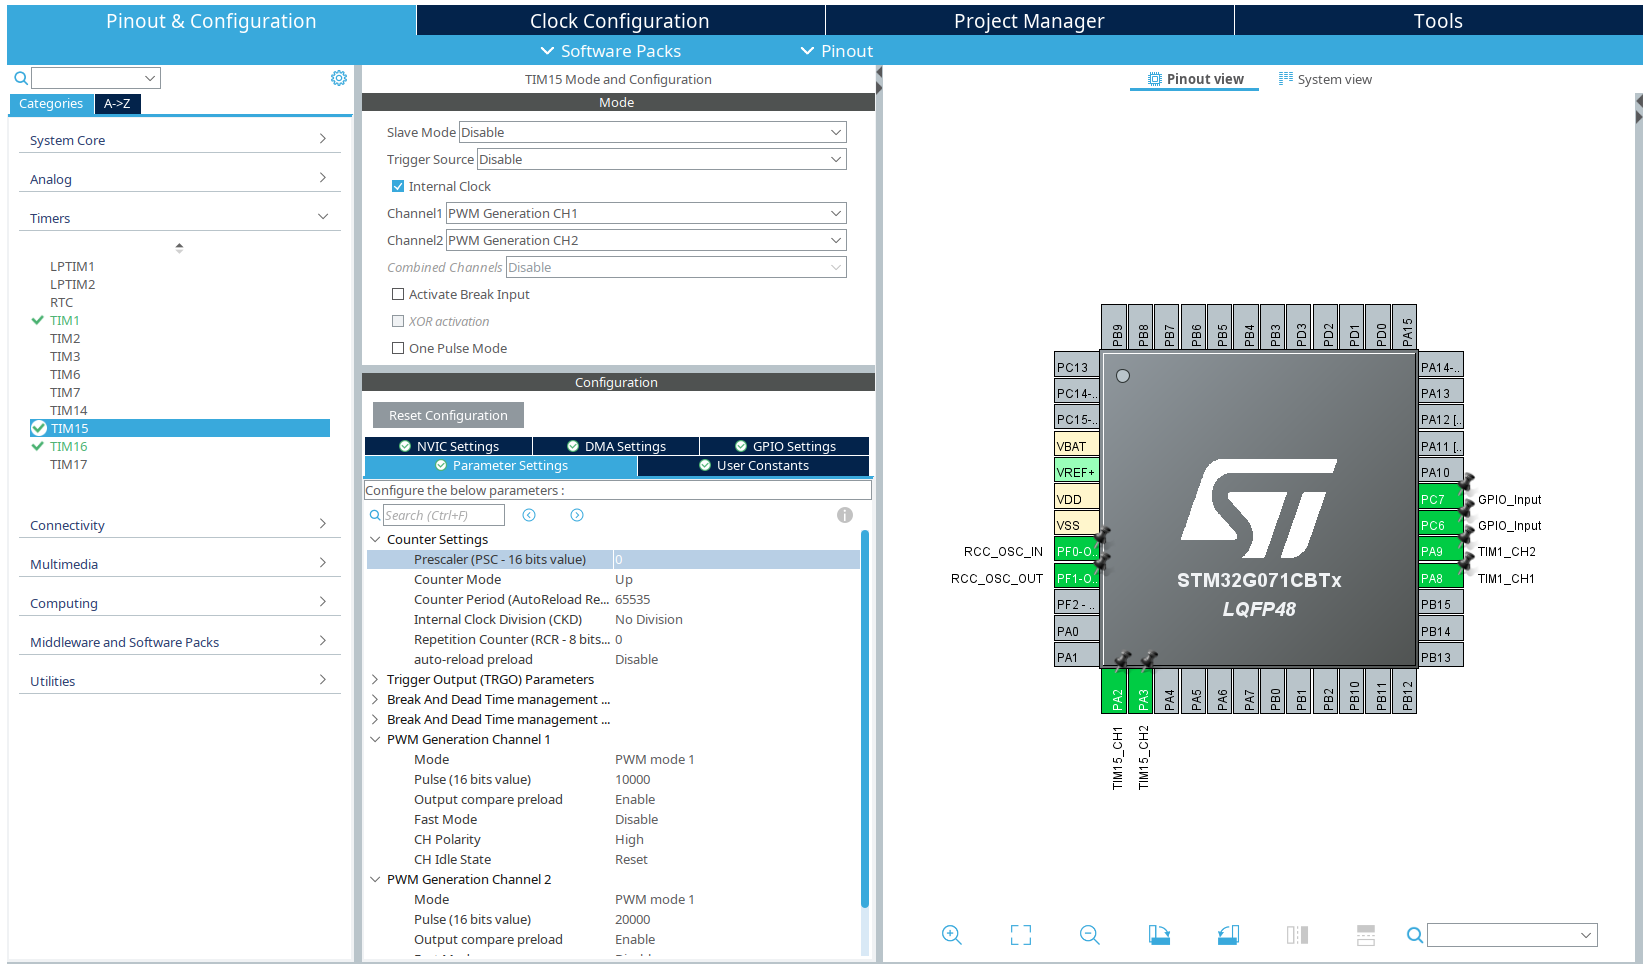Enable One Pulse Mode checkbox
This screenshot has height=968, width=1647.
click(398, 348)
